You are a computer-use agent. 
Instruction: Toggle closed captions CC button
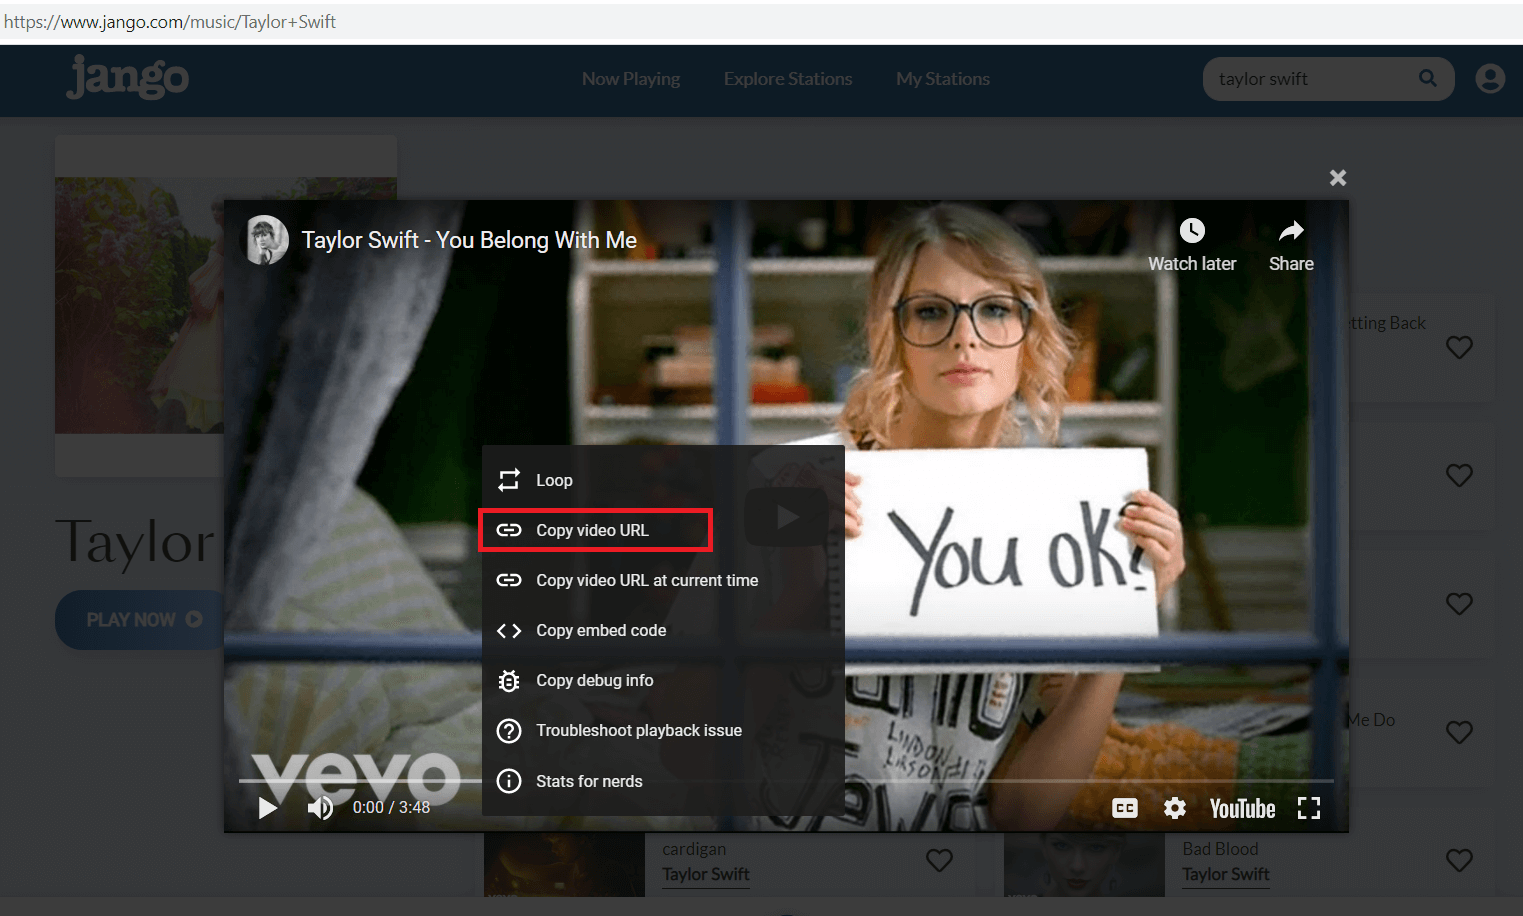pos(1125,808)
